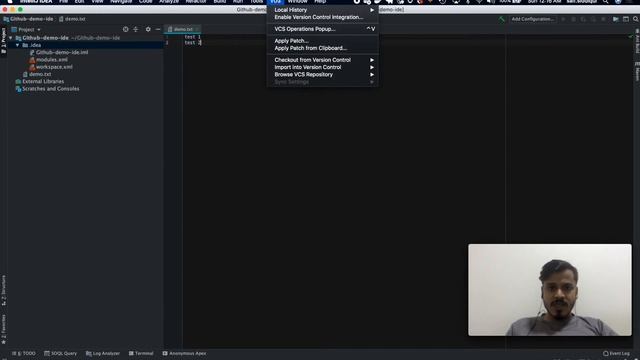Viewport: 640px width, 360px height.
Task: Choose Apply Patch from Clipboard
Action: click(x=322, y=48)
